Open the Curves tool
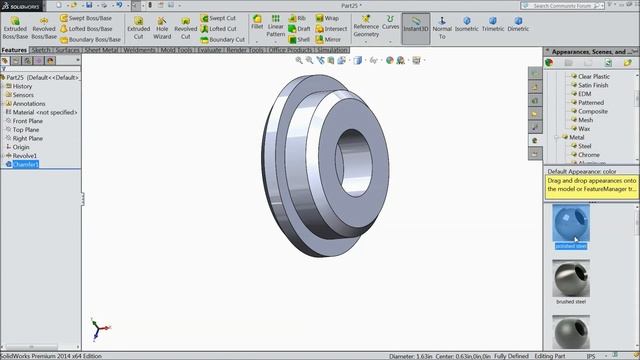The image size is (640, 360). tap(390, 22)
